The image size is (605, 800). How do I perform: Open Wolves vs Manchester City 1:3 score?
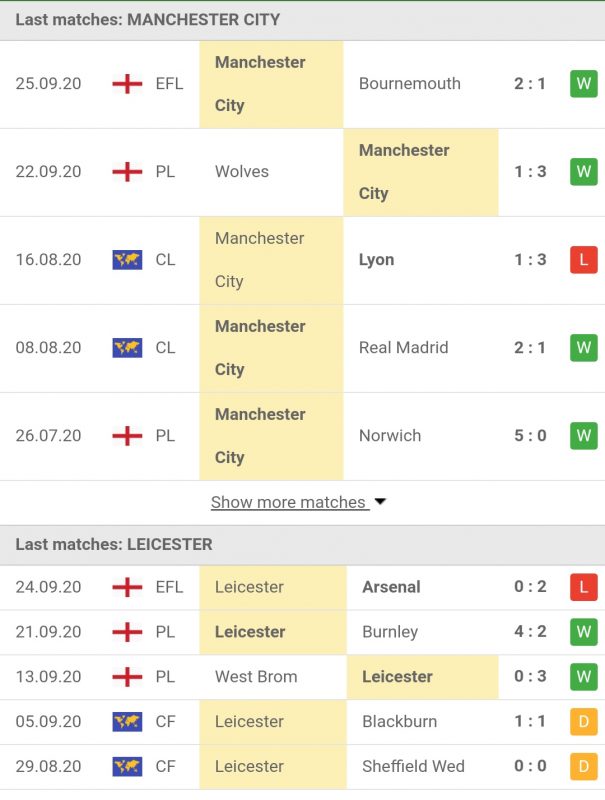(530, 172)
